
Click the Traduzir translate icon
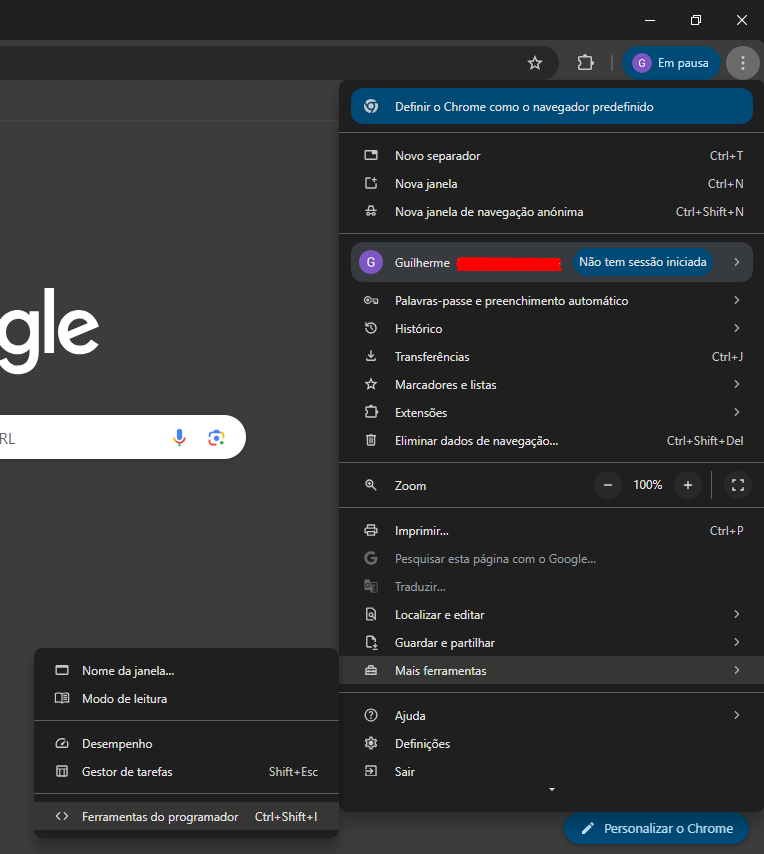tap(371, 586)
